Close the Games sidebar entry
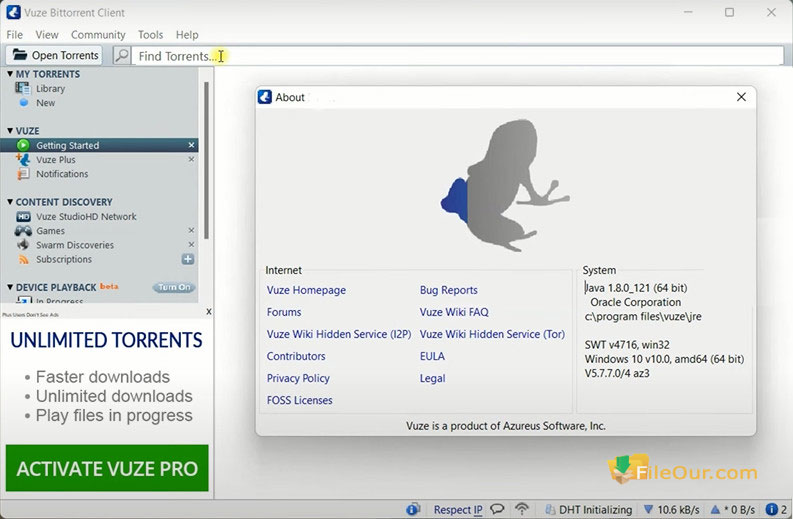 [x=191, y=231]
